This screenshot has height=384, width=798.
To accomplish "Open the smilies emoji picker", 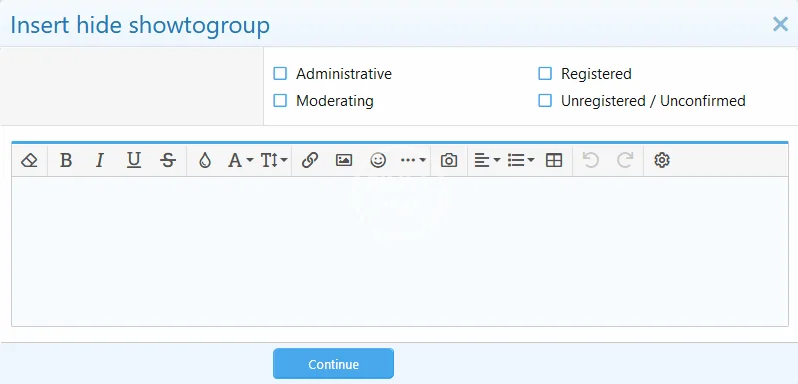I will point(378,161).
